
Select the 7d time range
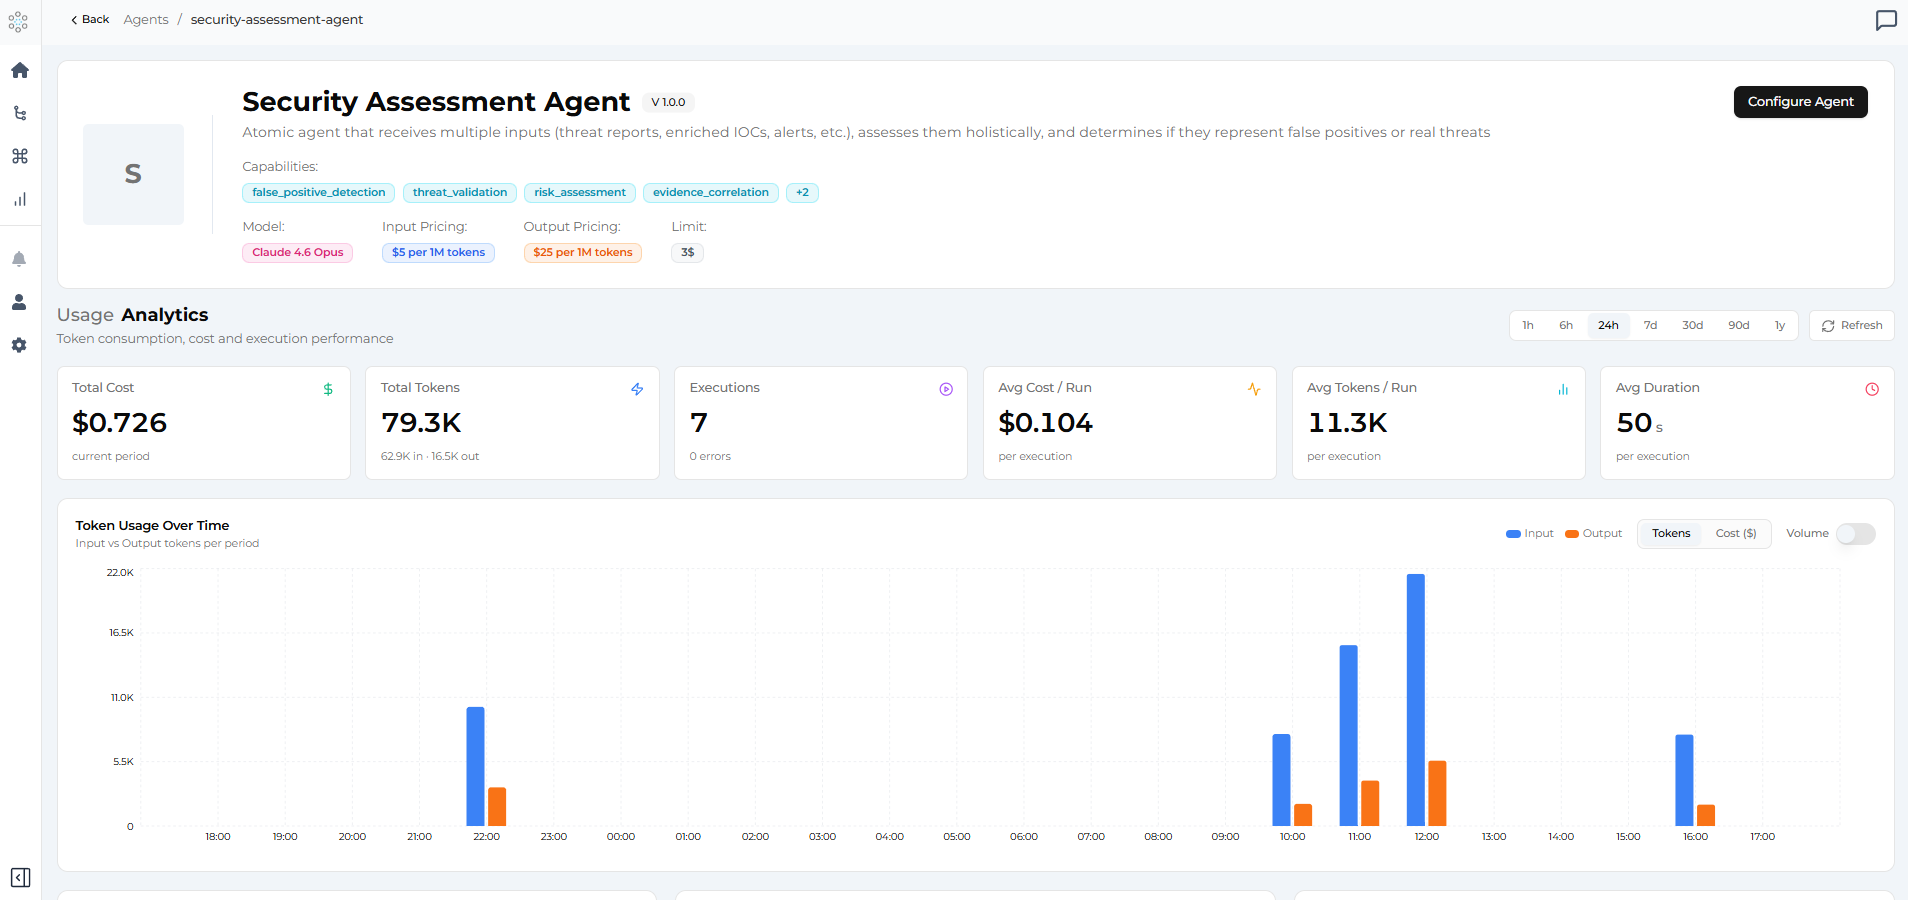tap(1650, 326)
